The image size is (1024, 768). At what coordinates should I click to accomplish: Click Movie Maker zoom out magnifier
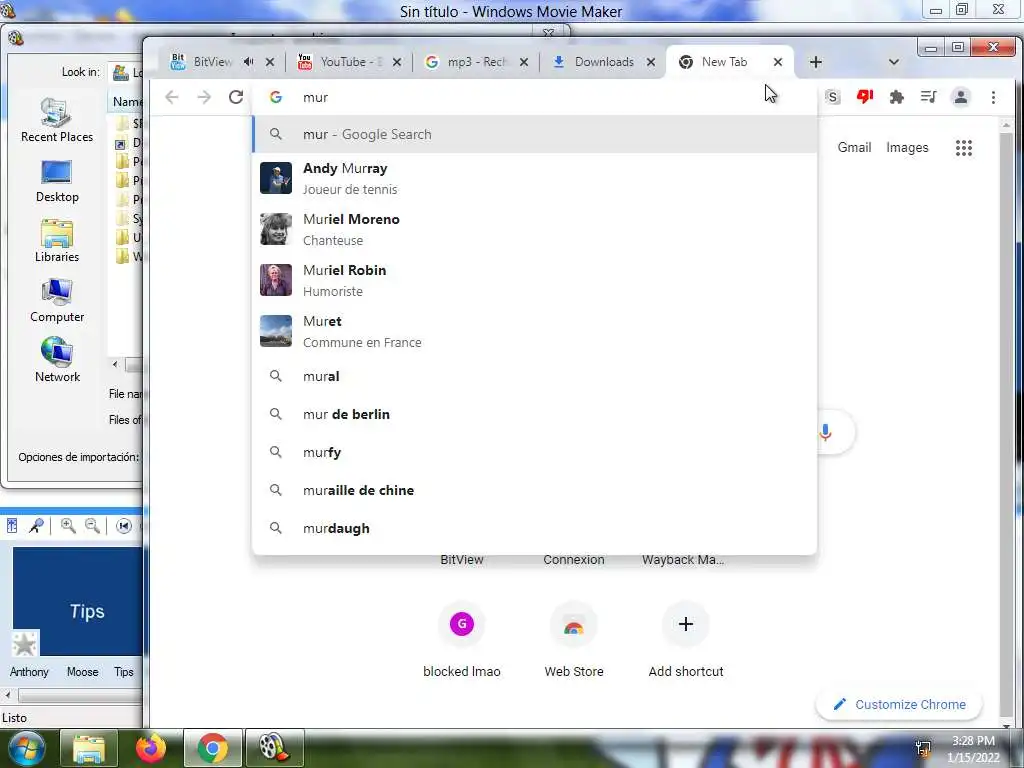(x=93, y=526)
